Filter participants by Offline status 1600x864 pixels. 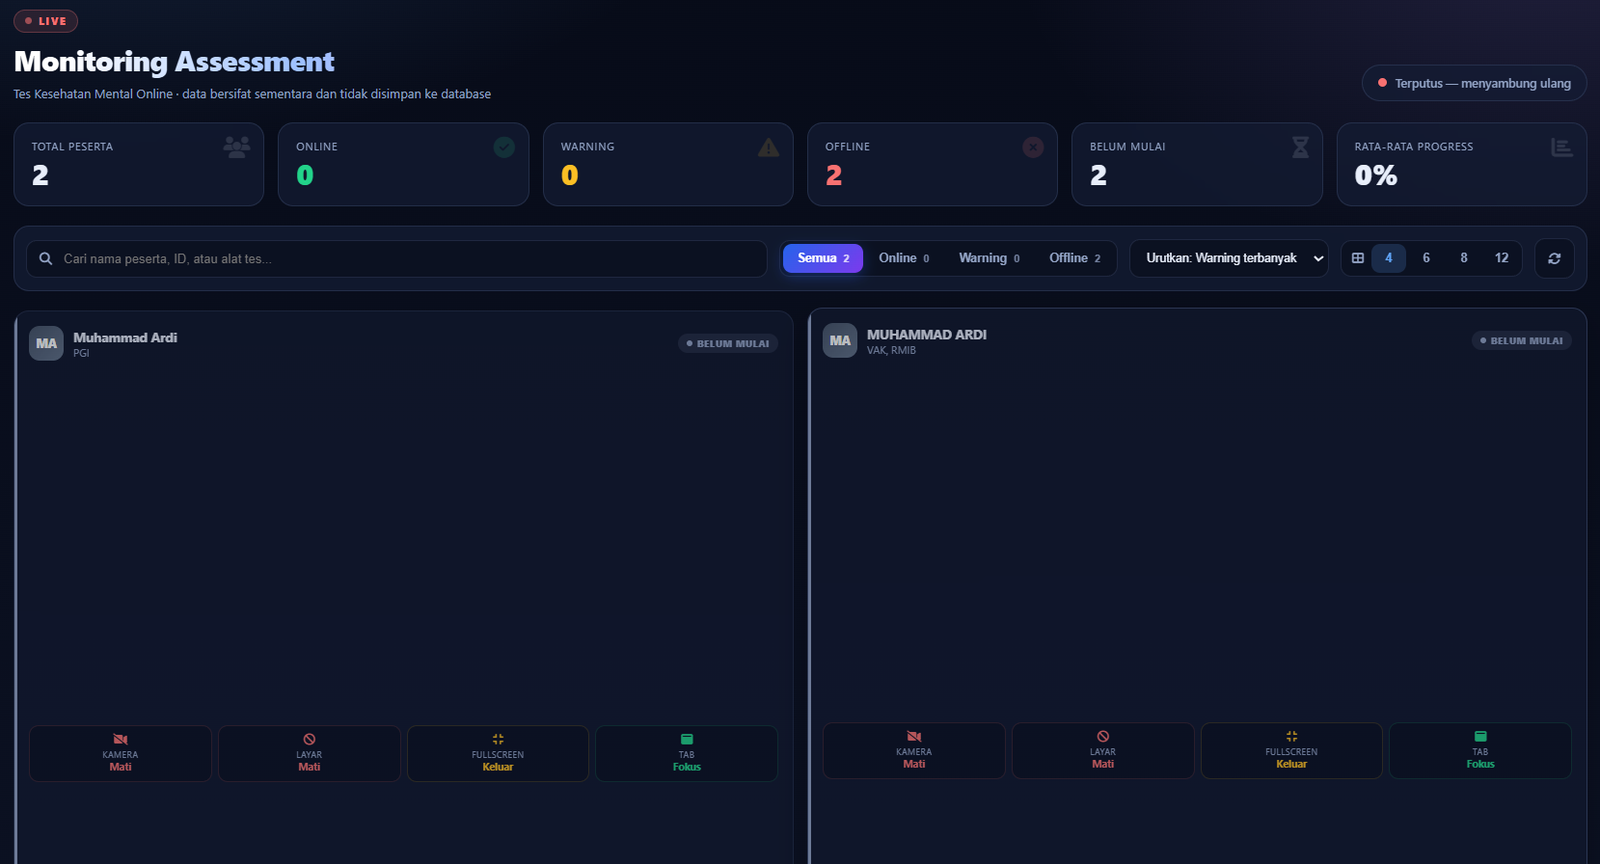tap(1075, 258)
